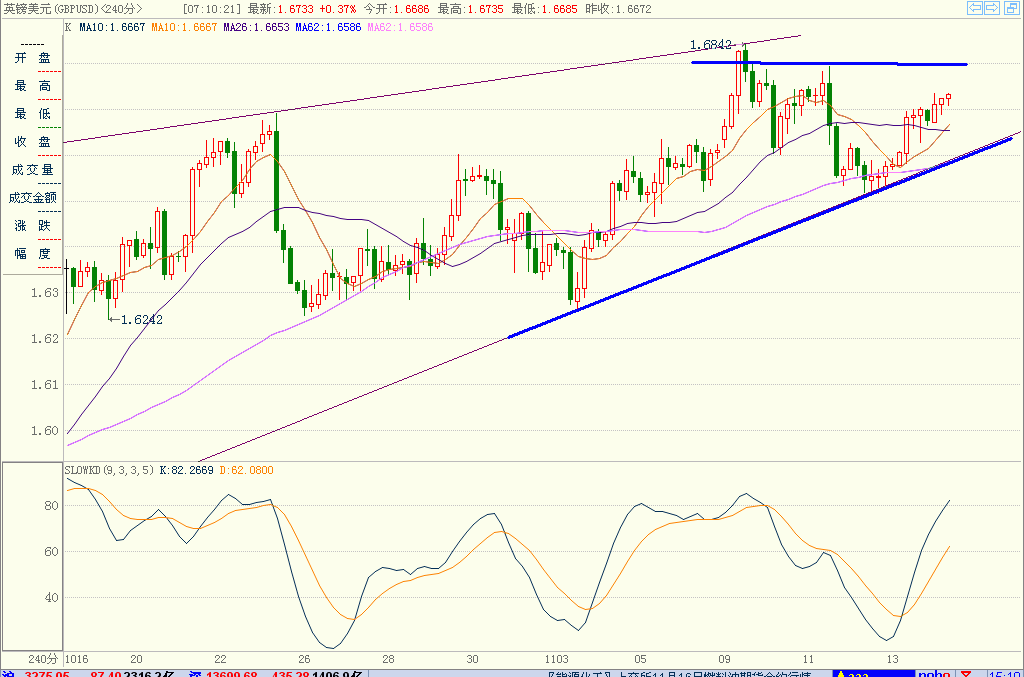Click the 1016 date on time axis

tap(76, 659)
